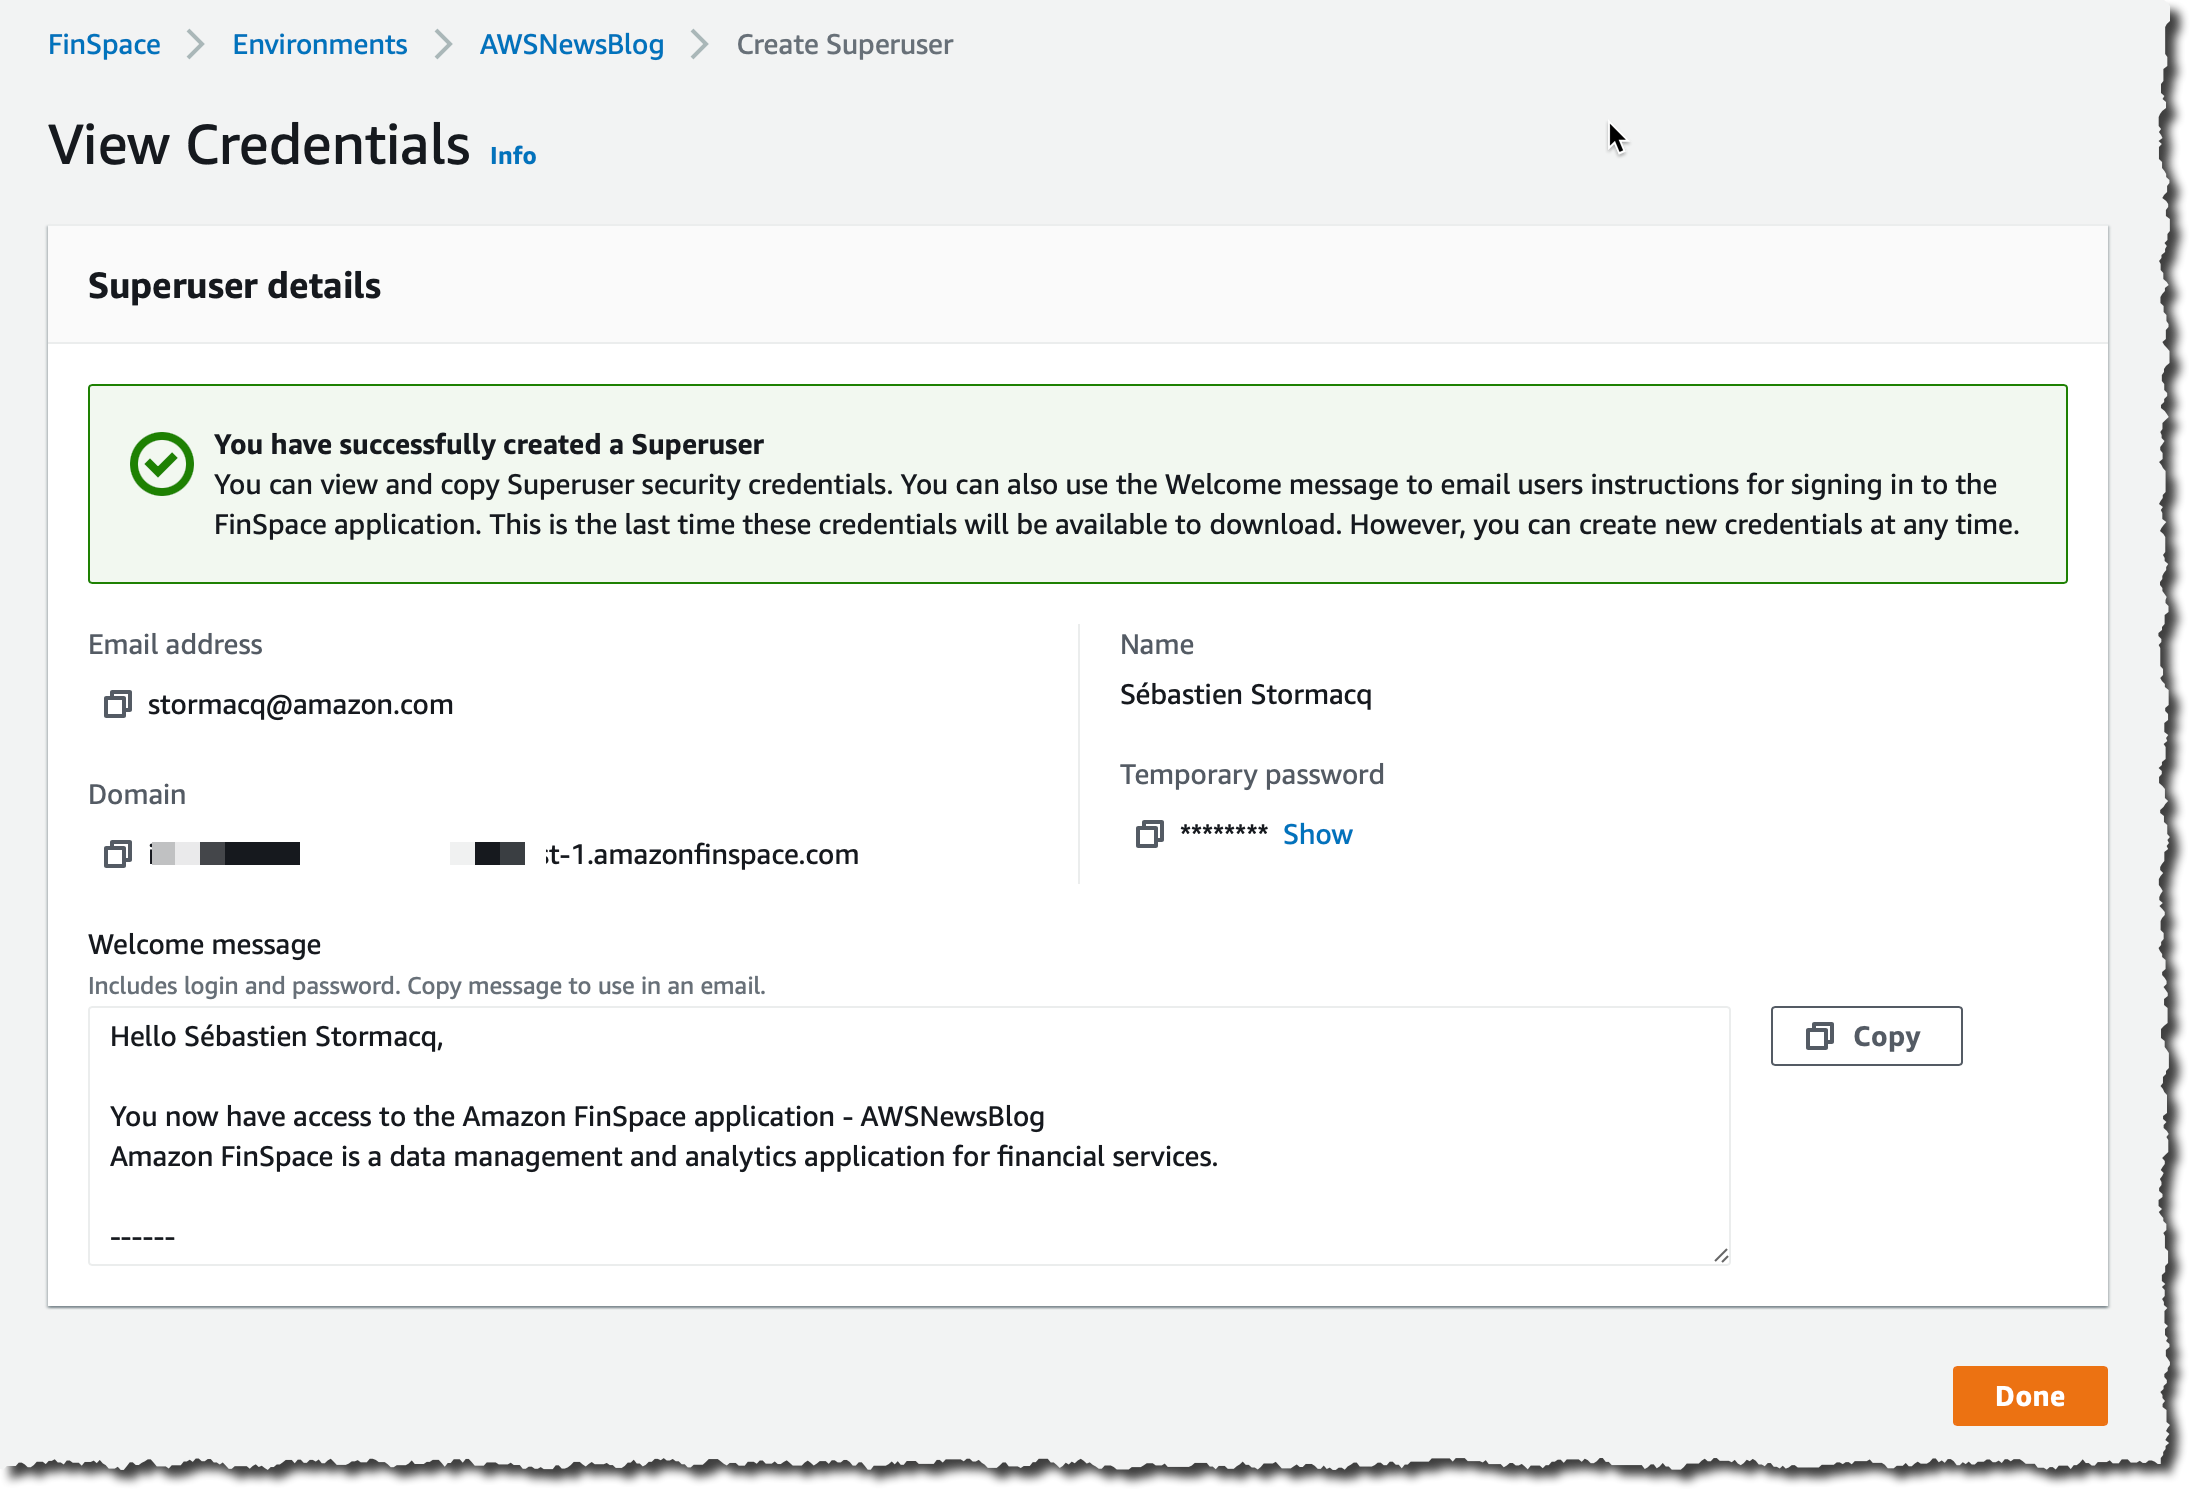This screenshot has height=1490, width=2190.
Task: Copy the domain URL with its icon
Action: (118, 854)
